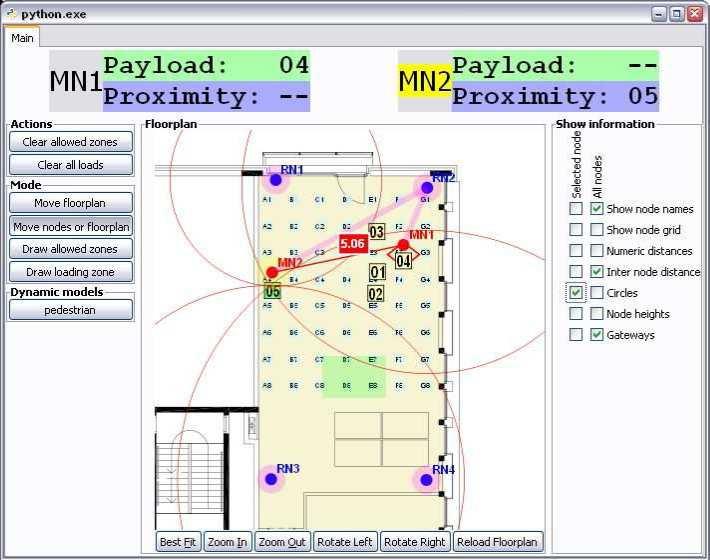Maximize the python.exe window
710x560 pixels.
pos(676,14)
